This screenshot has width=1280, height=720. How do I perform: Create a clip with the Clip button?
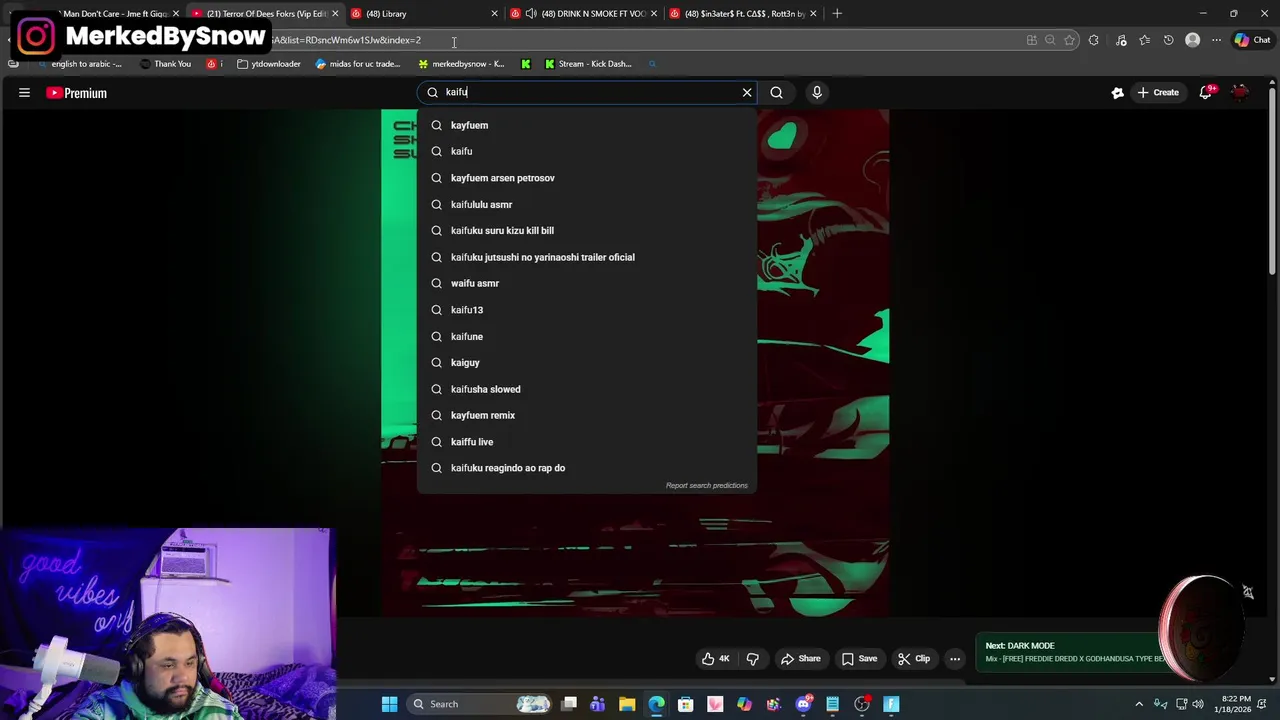914,659
